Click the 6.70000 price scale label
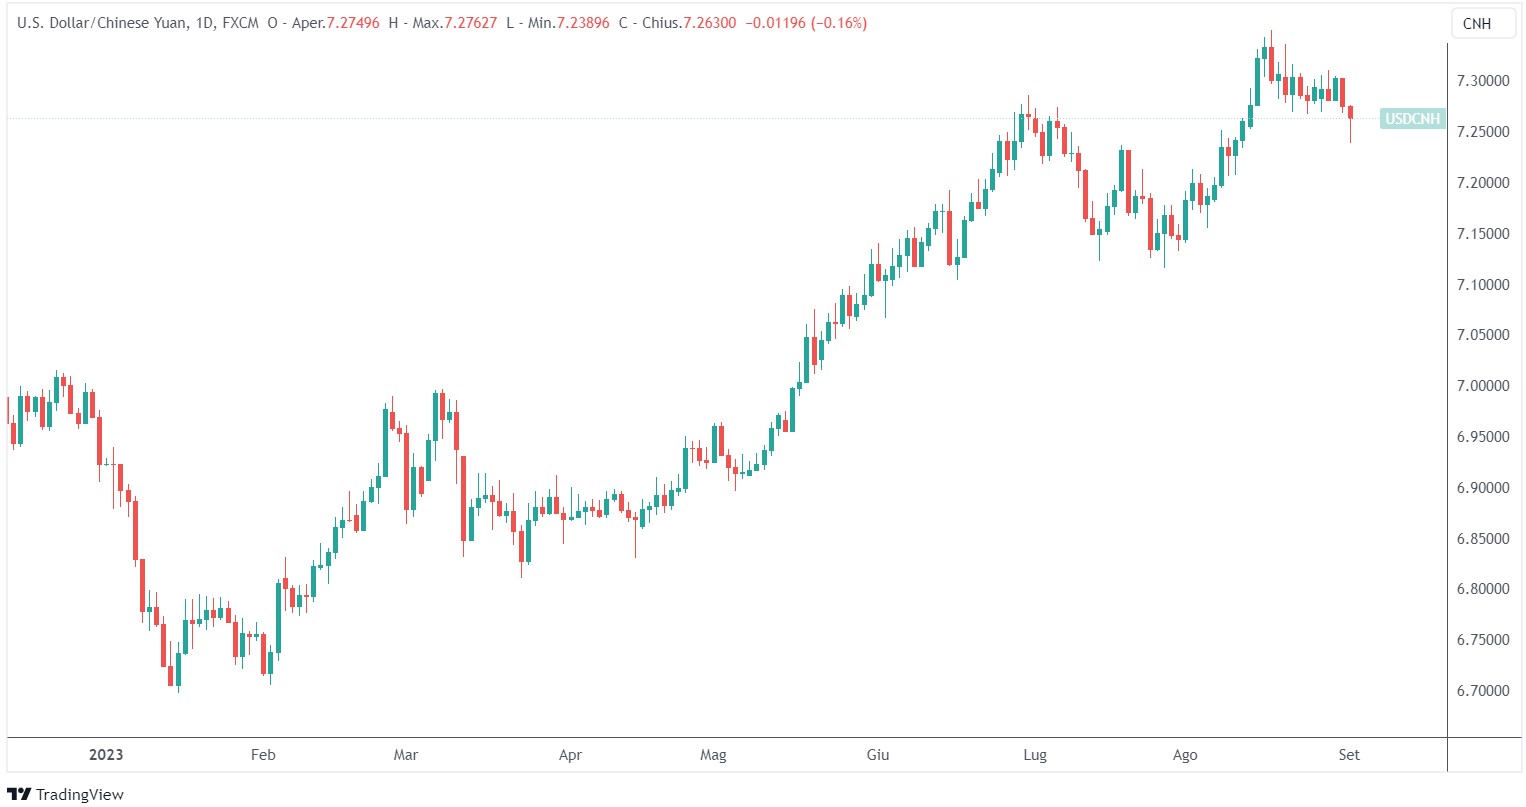This screenshot has height=807, width=1526. [x=1483, y=690]
